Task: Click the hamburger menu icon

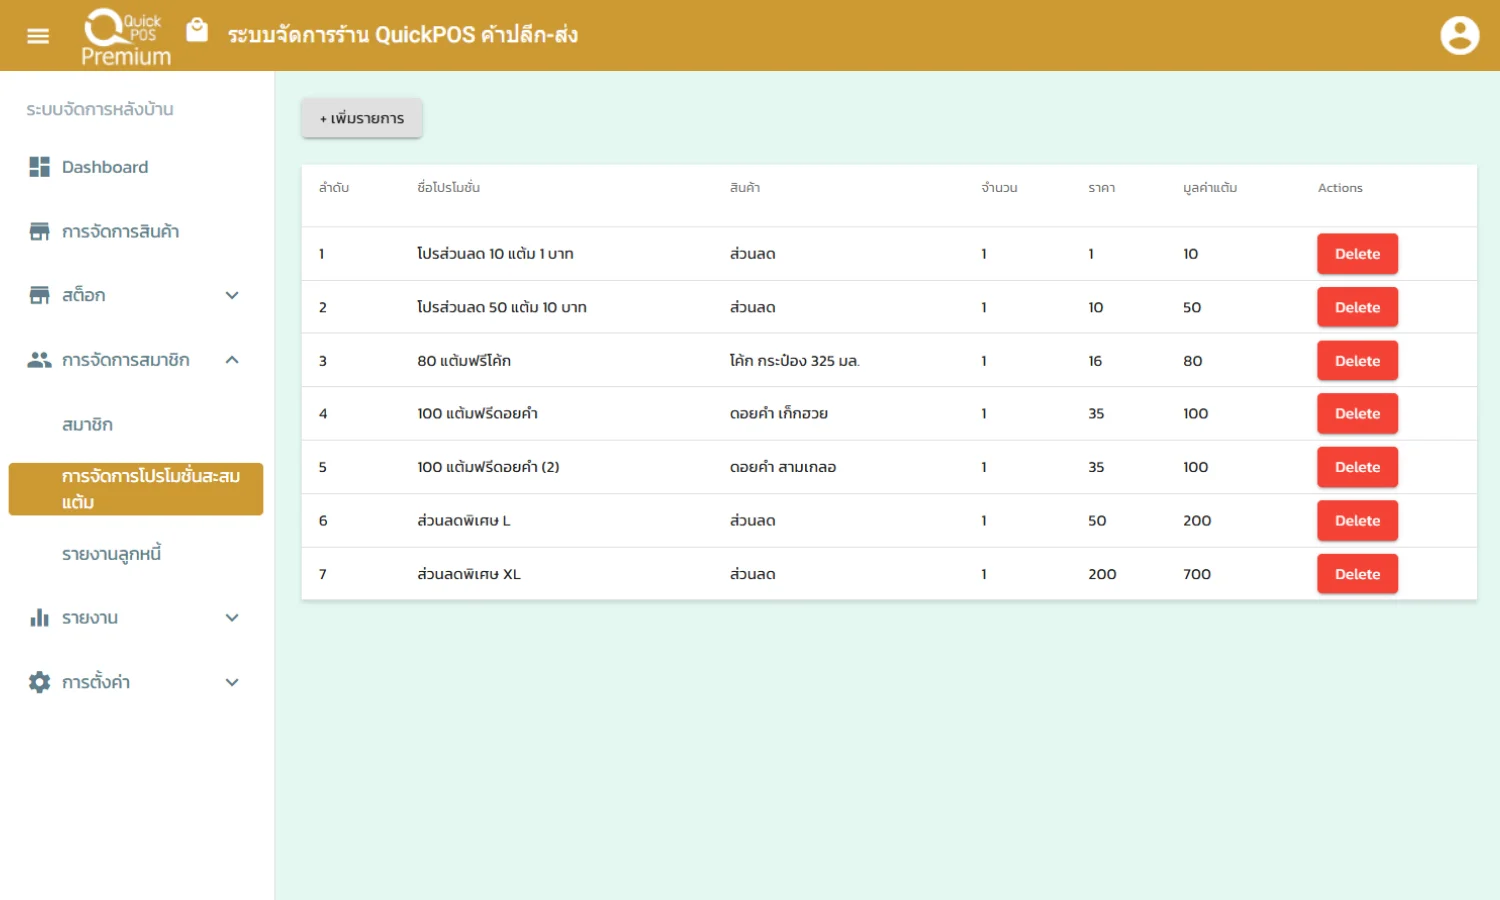Action: [x=38, y=36]
